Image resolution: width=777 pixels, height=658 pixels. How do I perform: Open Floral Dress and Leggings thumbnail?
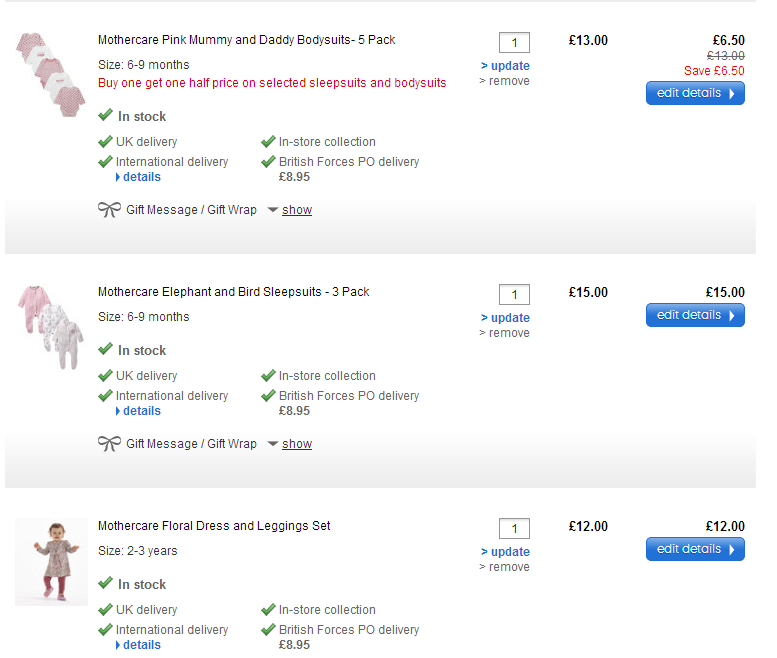click(x=51, y=562)
